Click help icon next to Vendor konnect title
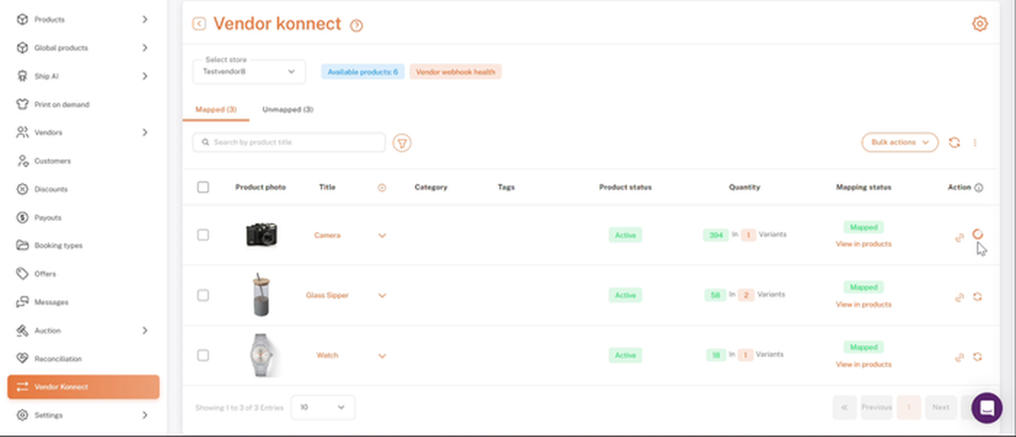This screenshot has height=437, width=1016. pyautogui.click(x=356, y=25)
